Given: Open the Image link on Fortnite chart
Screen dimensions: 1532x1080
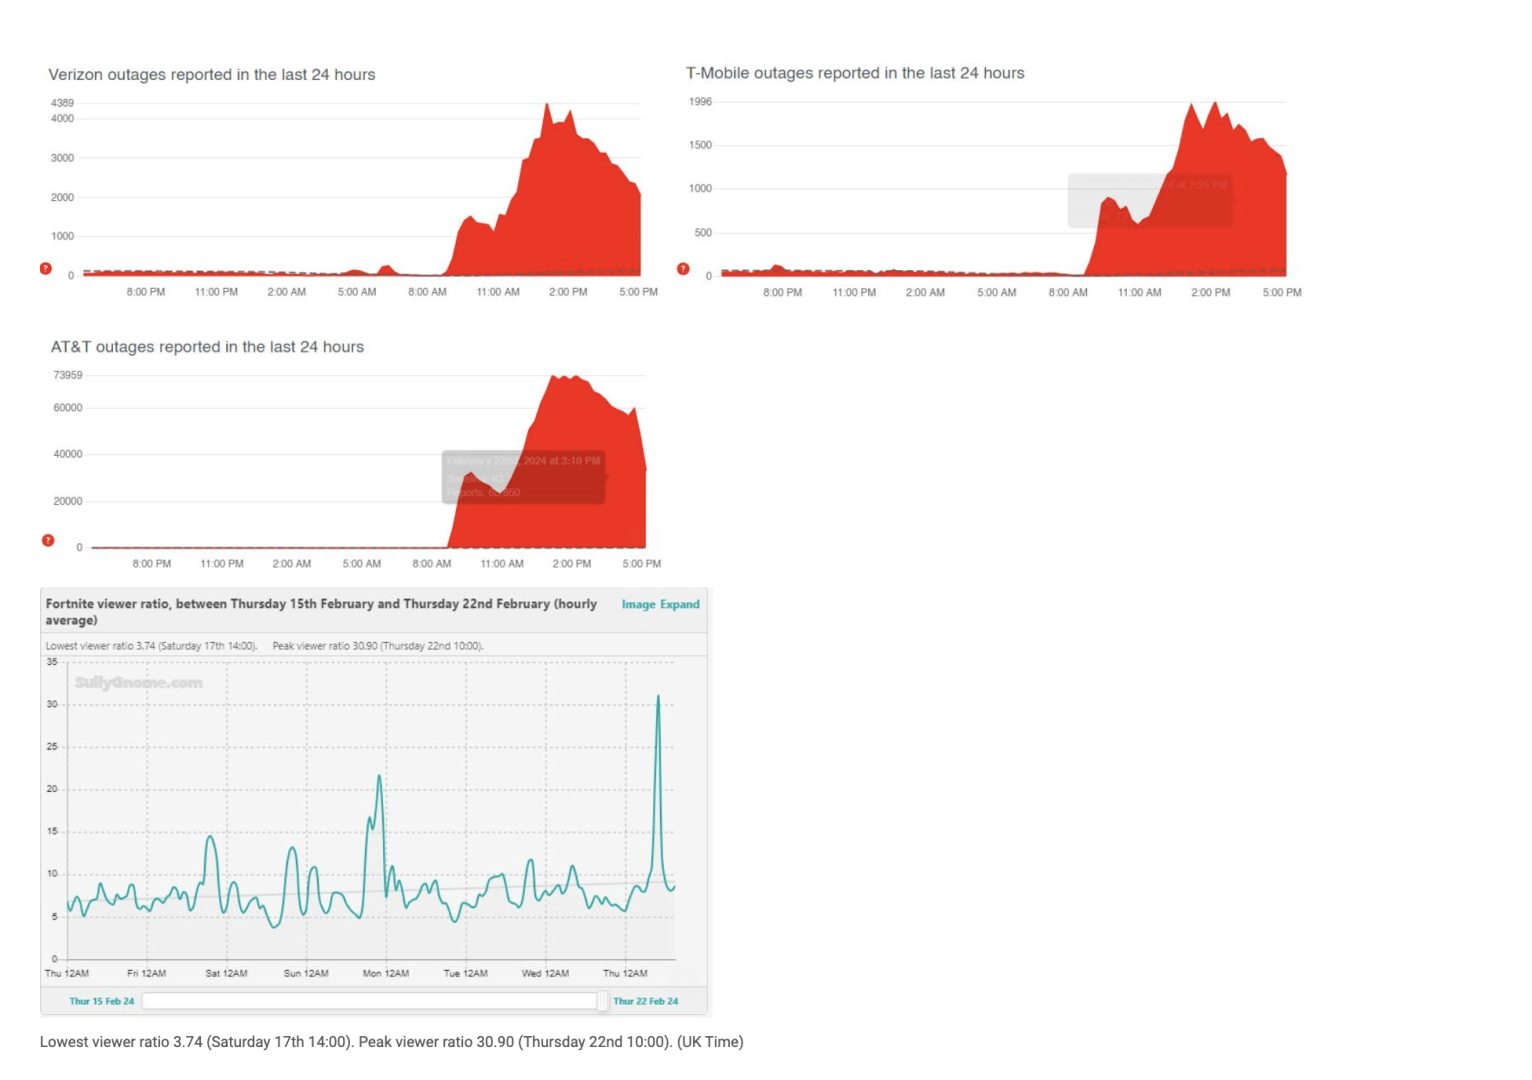Looking at the screenshot, I should (638, 604).
